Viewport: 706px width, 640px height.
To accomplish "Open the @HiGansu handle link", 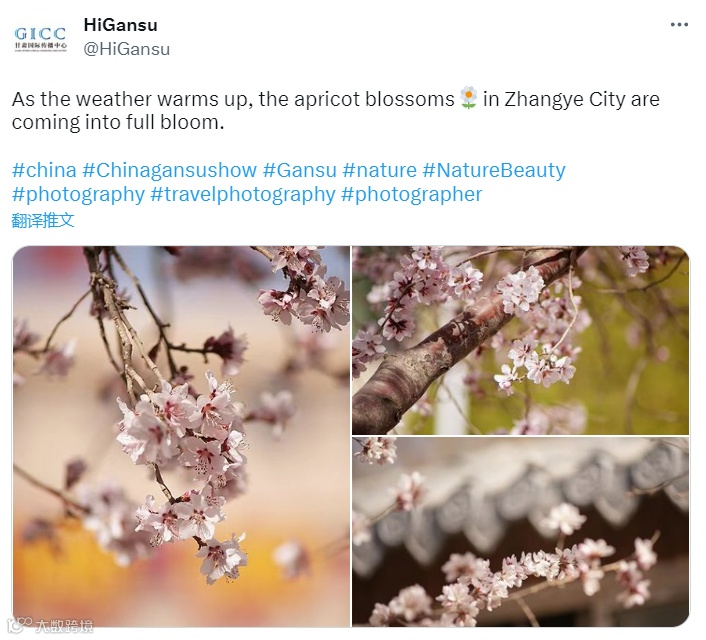I will pyautogui.click(x=127, y=49).
